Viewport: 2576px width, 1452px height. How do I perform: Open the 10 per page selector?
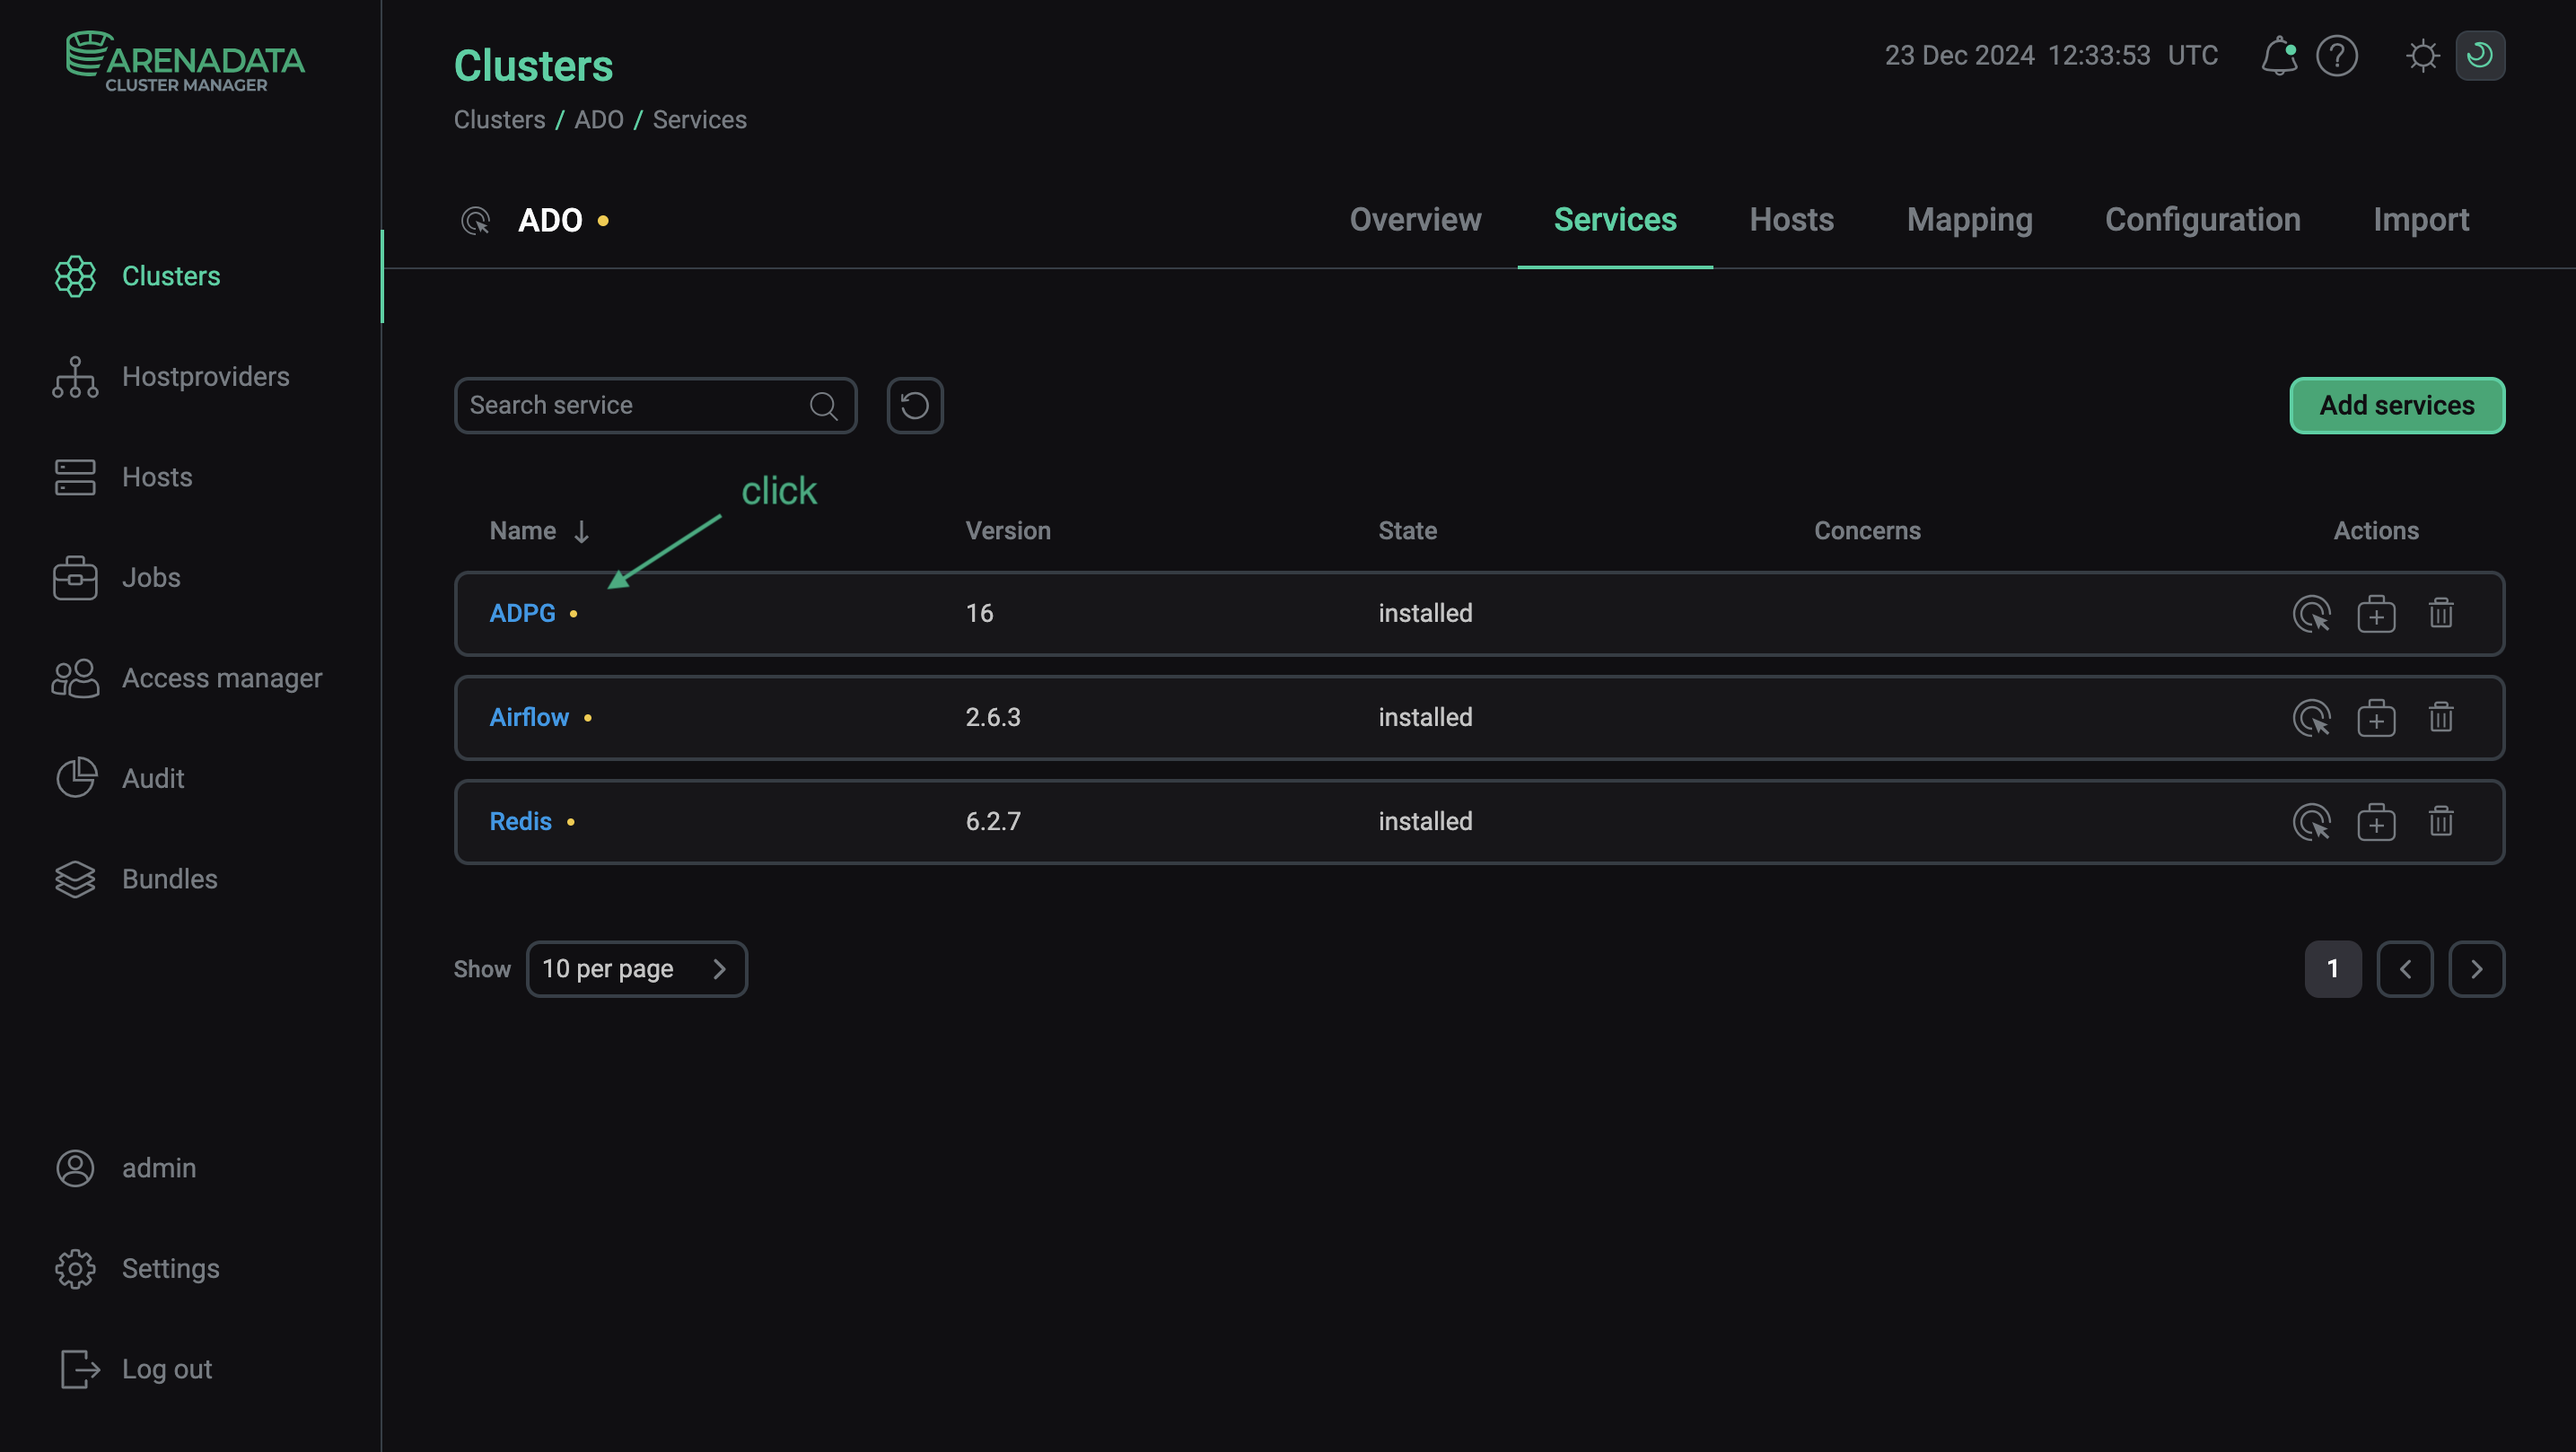pyautogui.click(x=637, y=968)
